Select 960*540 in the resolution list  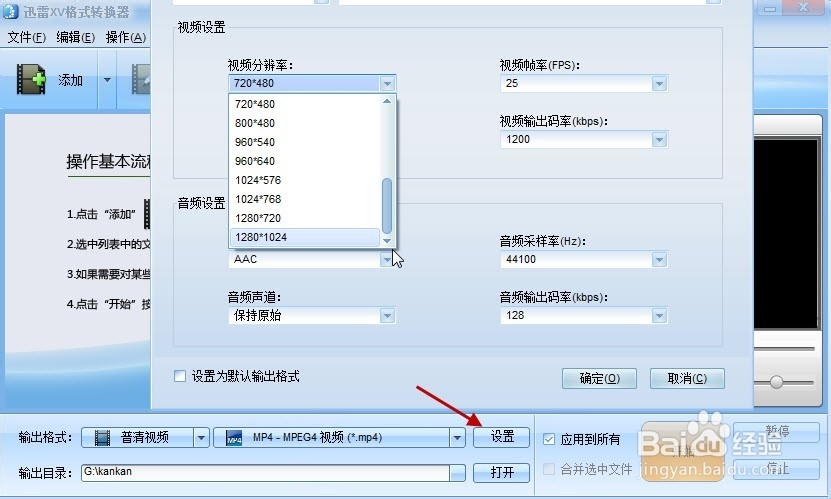(305, 142)
